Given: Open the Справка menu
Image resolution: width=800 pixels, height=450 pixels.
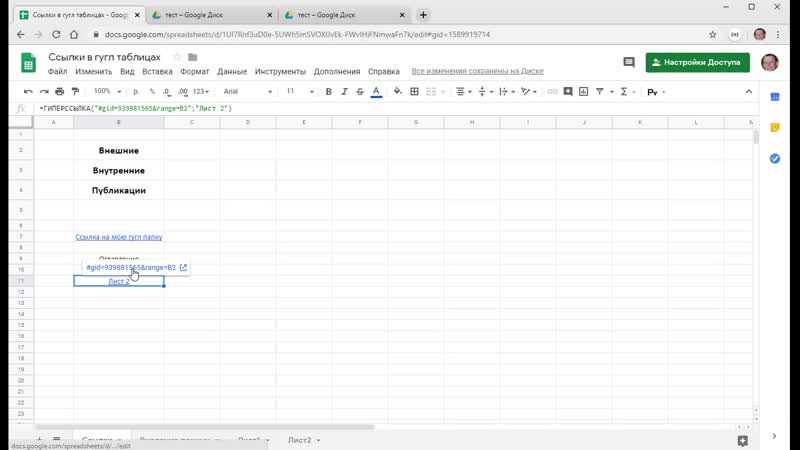Looking at the screenshot, I should coord(384,71).
